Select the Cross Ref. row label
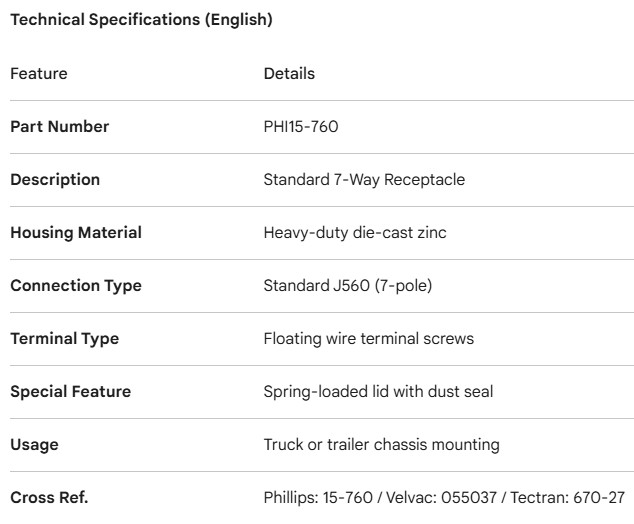 [49, 498]
